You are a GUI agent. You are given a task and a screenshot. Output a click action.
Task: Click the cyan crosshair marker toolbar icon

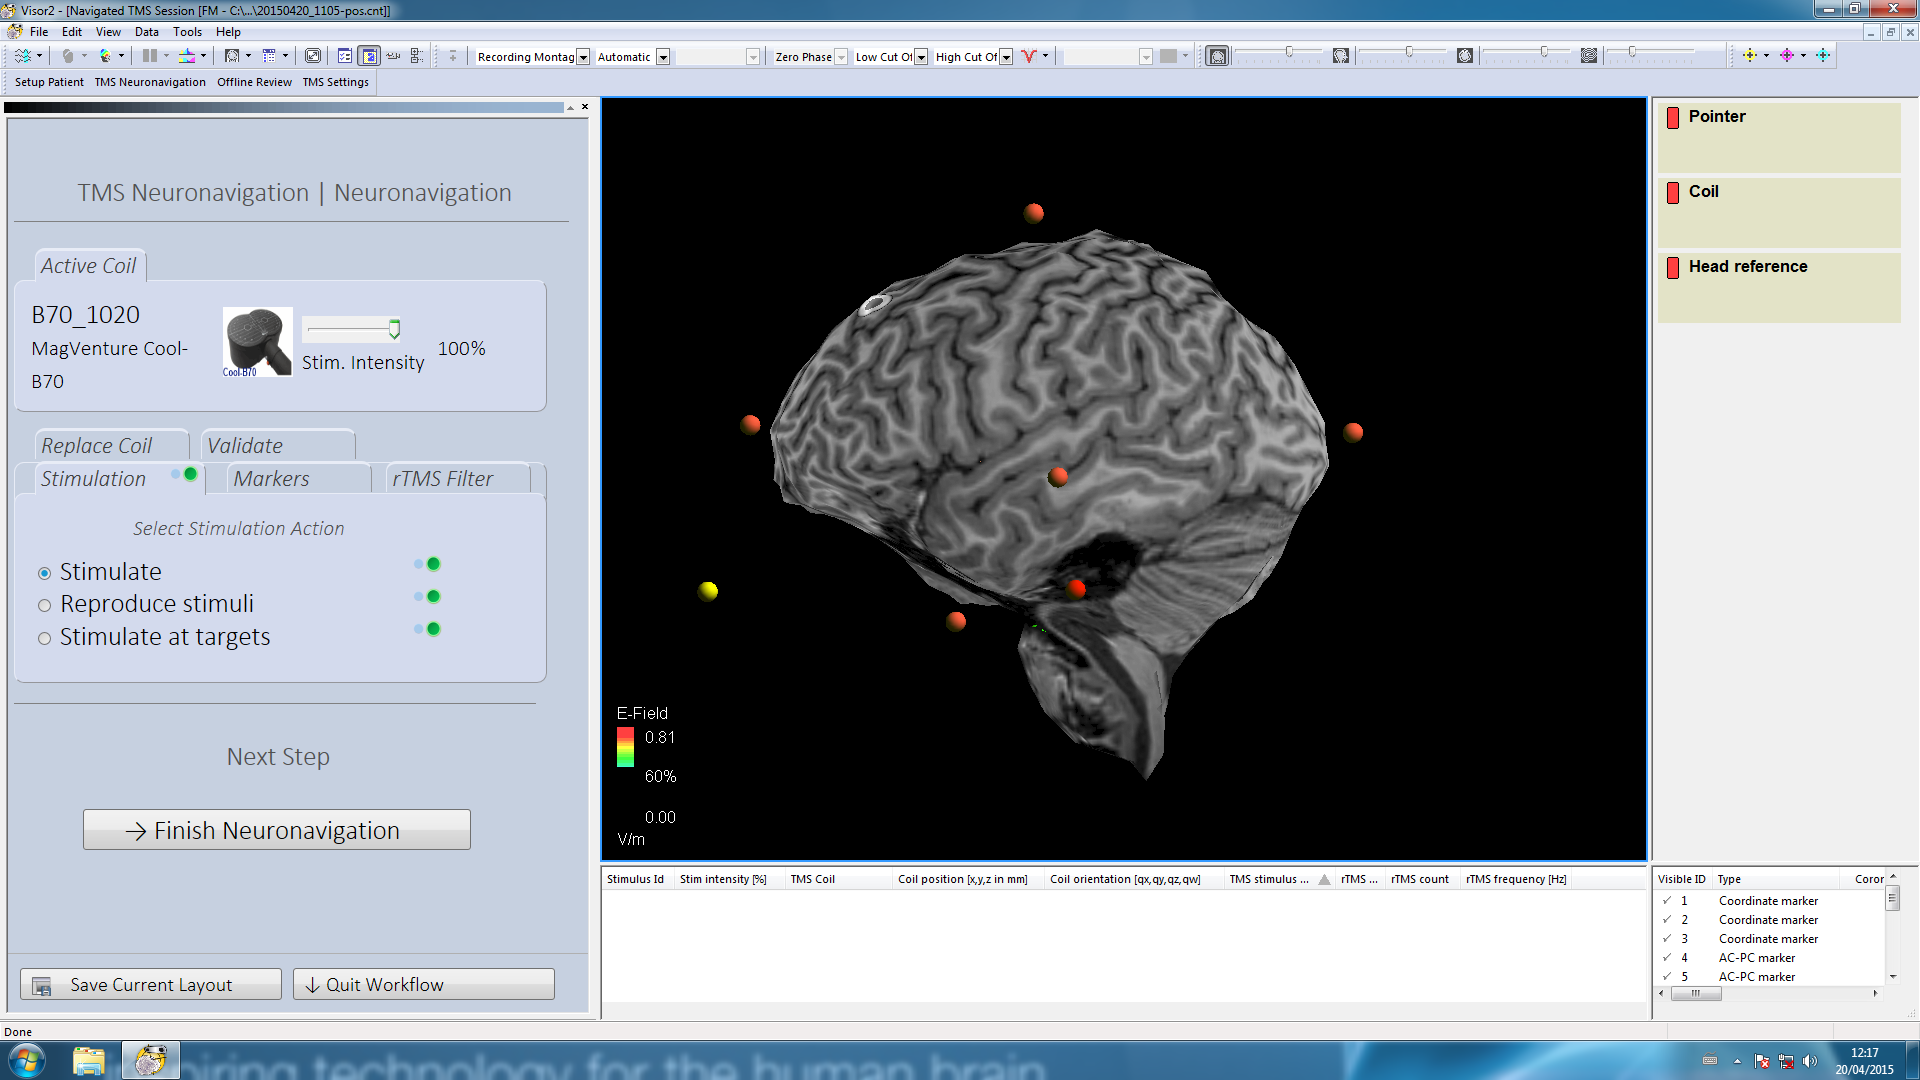[x=1823, y=56]
